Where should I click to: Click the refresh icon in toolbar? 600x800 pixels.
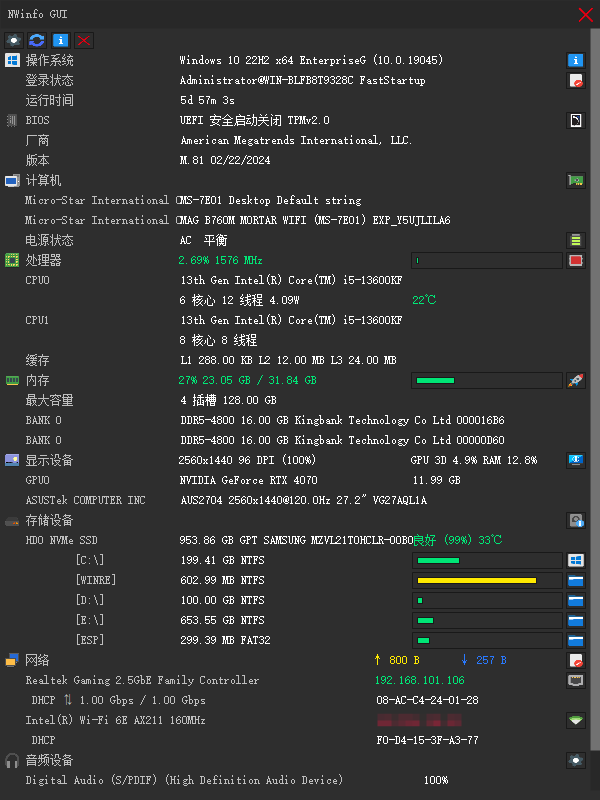[x=37, y=40]
